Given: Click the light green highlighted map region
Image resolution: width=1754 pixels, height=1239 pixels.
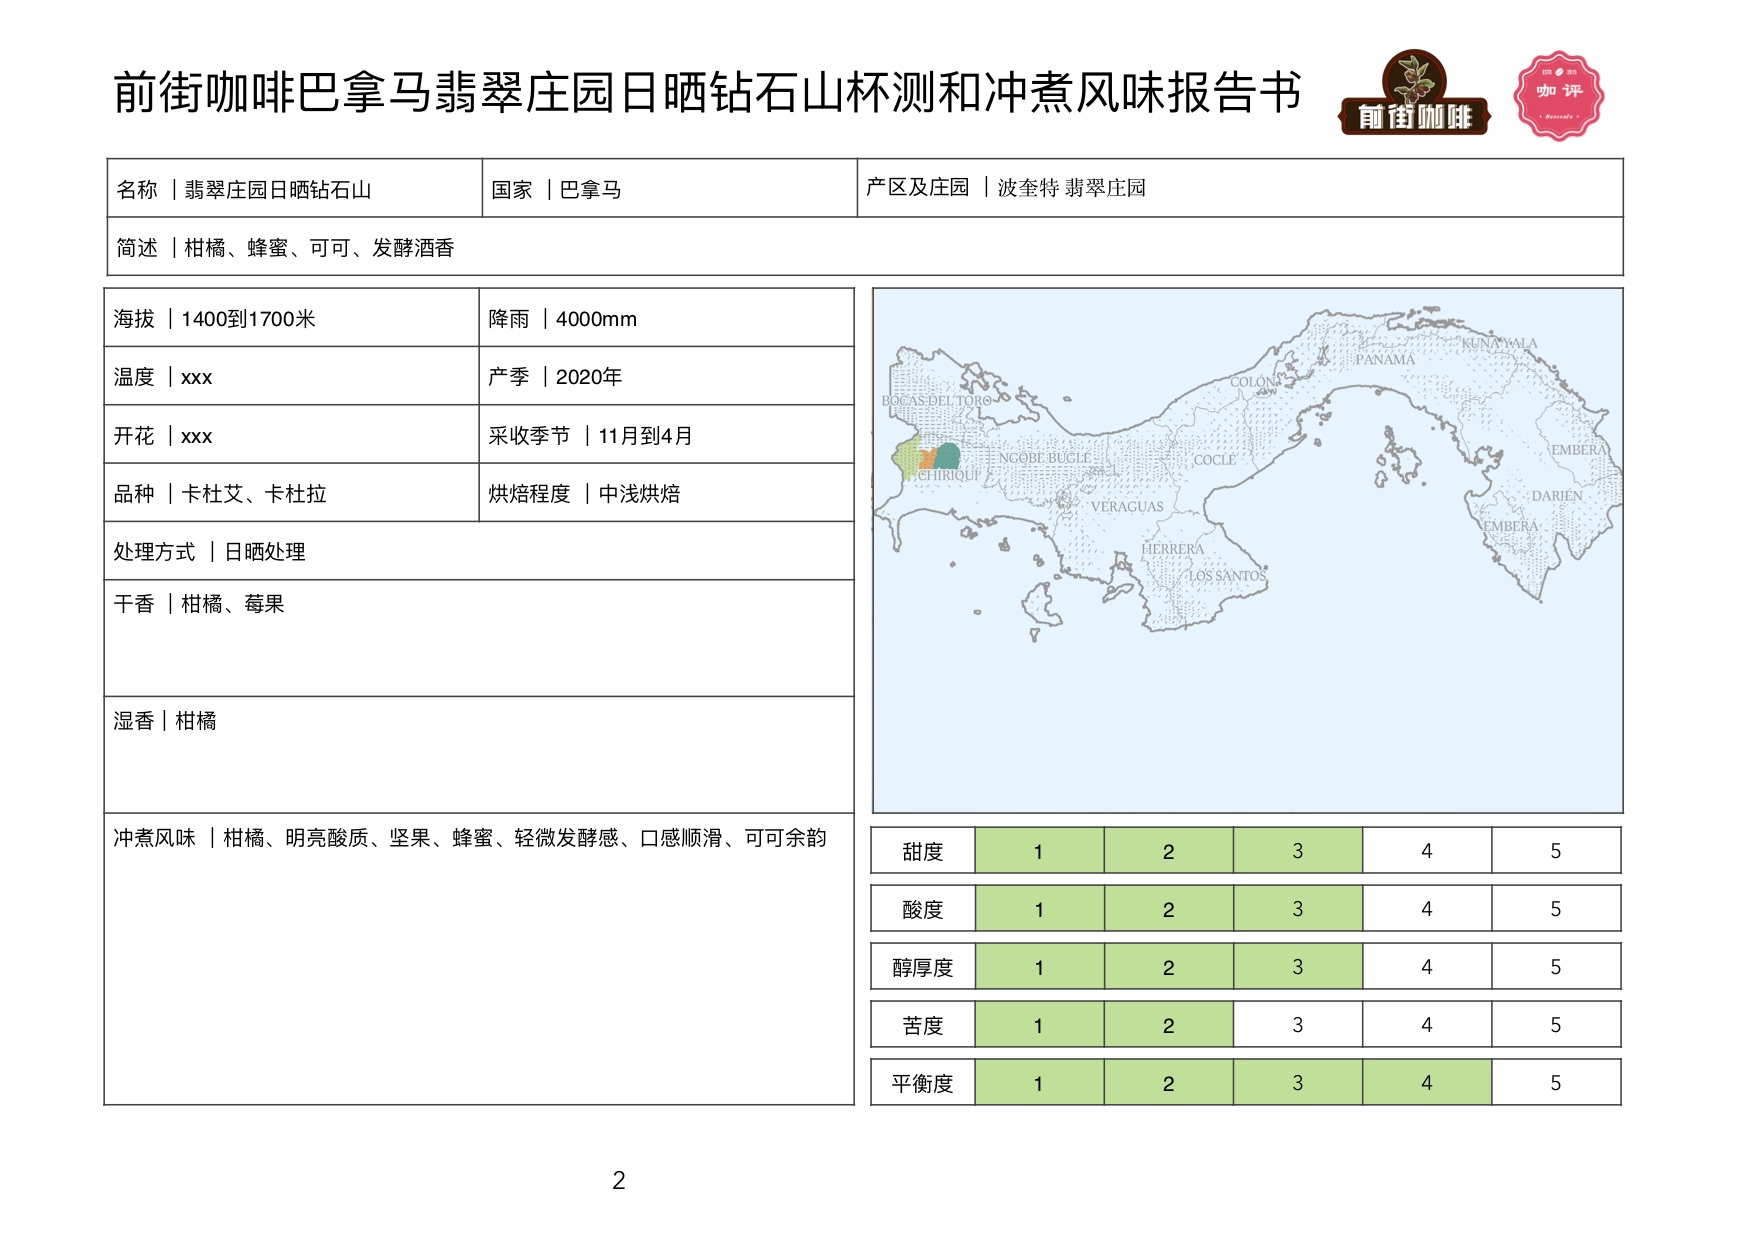Looking at the screenshot, I should (906, 458).
